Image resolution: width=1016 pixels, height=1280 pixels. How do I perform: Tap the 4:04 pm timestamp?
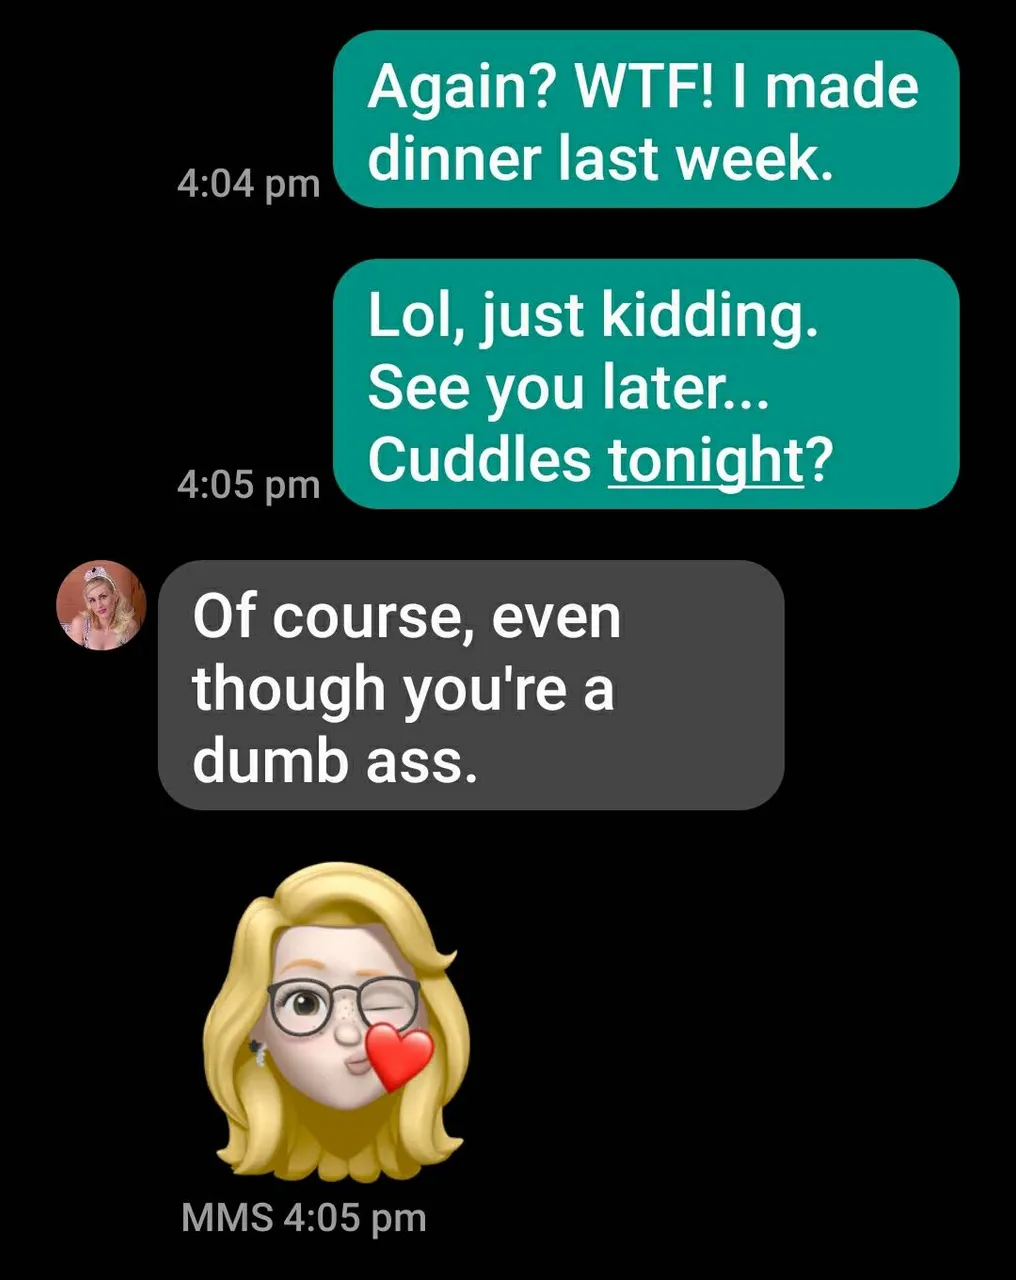click(248, 184)
